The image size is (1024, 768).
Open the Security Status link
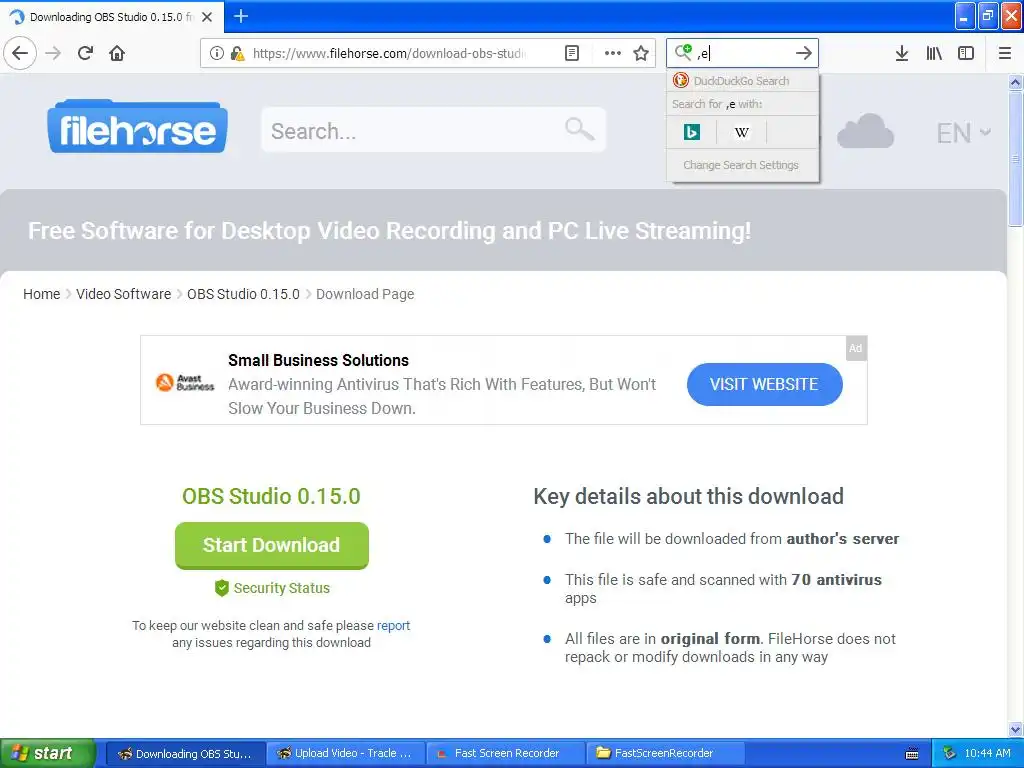click(x=281, y=588)
